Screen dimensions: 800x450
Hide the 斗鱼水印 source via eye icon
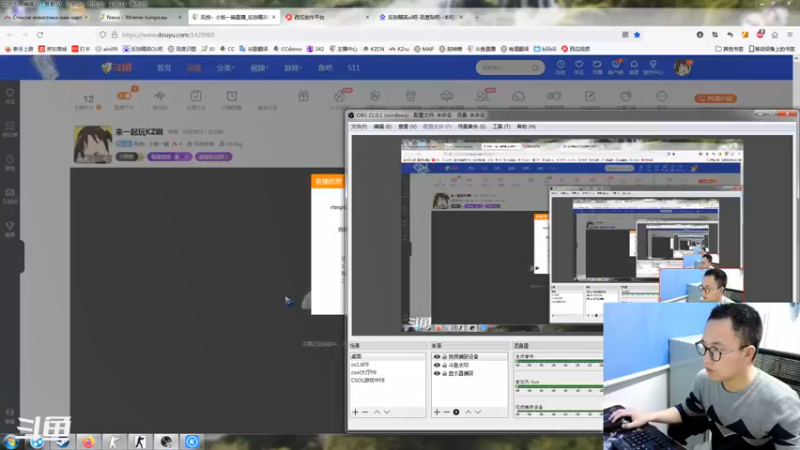coord(437,365)
